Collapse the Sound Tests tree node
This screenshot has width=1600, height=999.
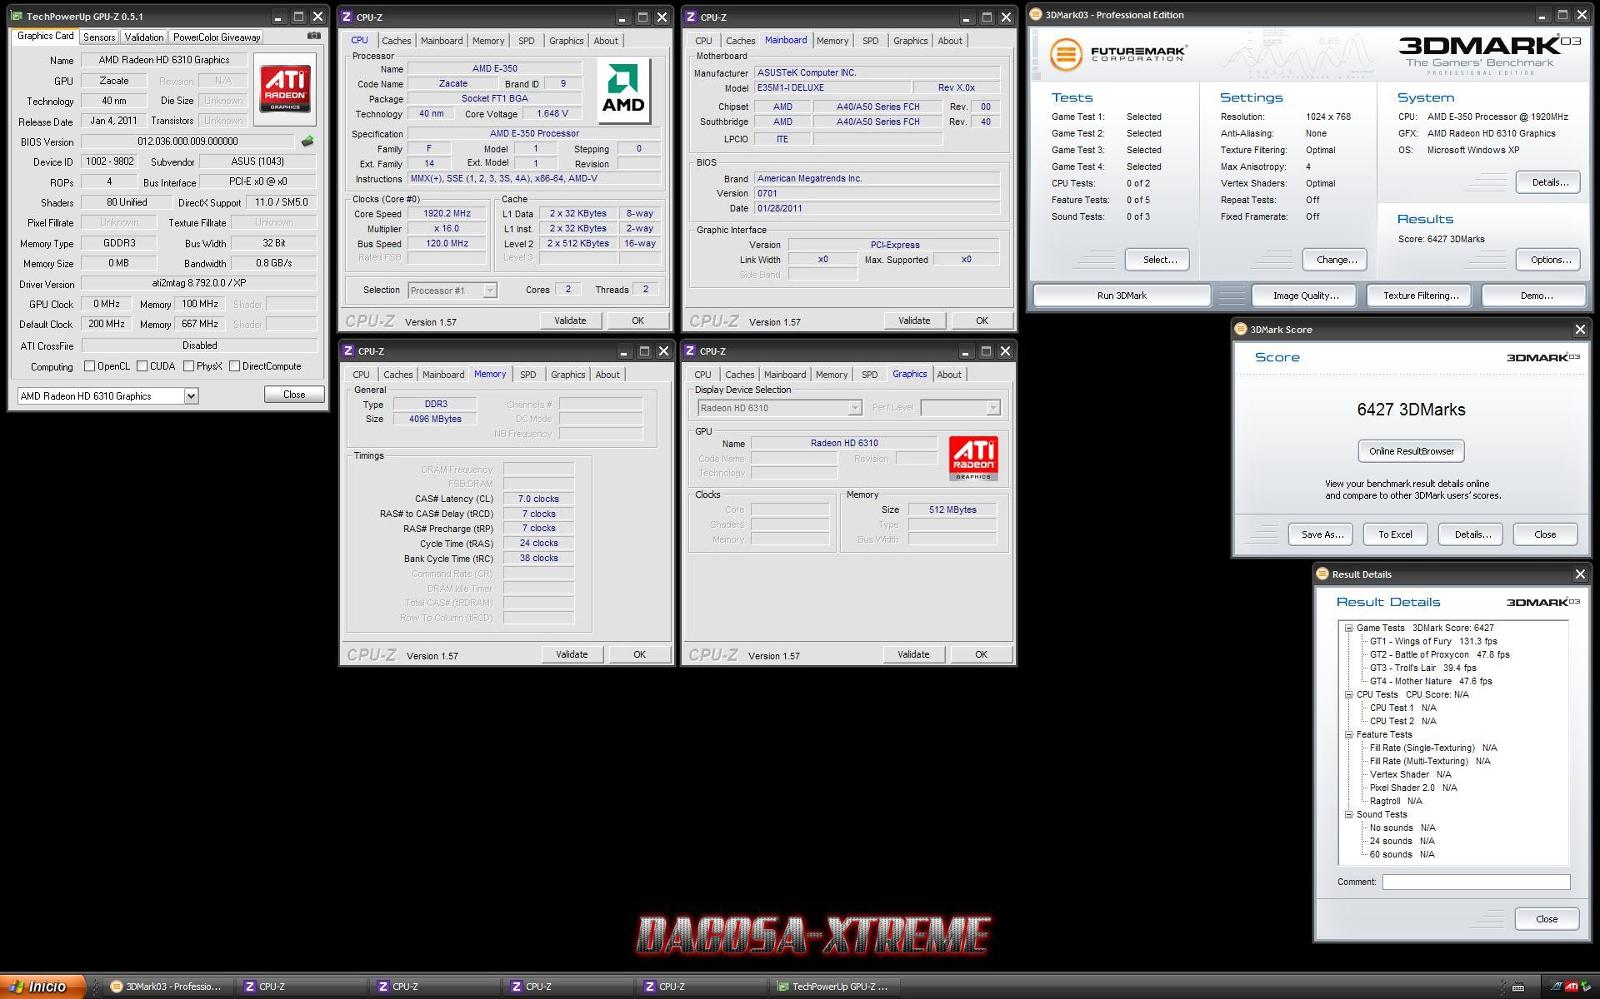[1348, 814]
